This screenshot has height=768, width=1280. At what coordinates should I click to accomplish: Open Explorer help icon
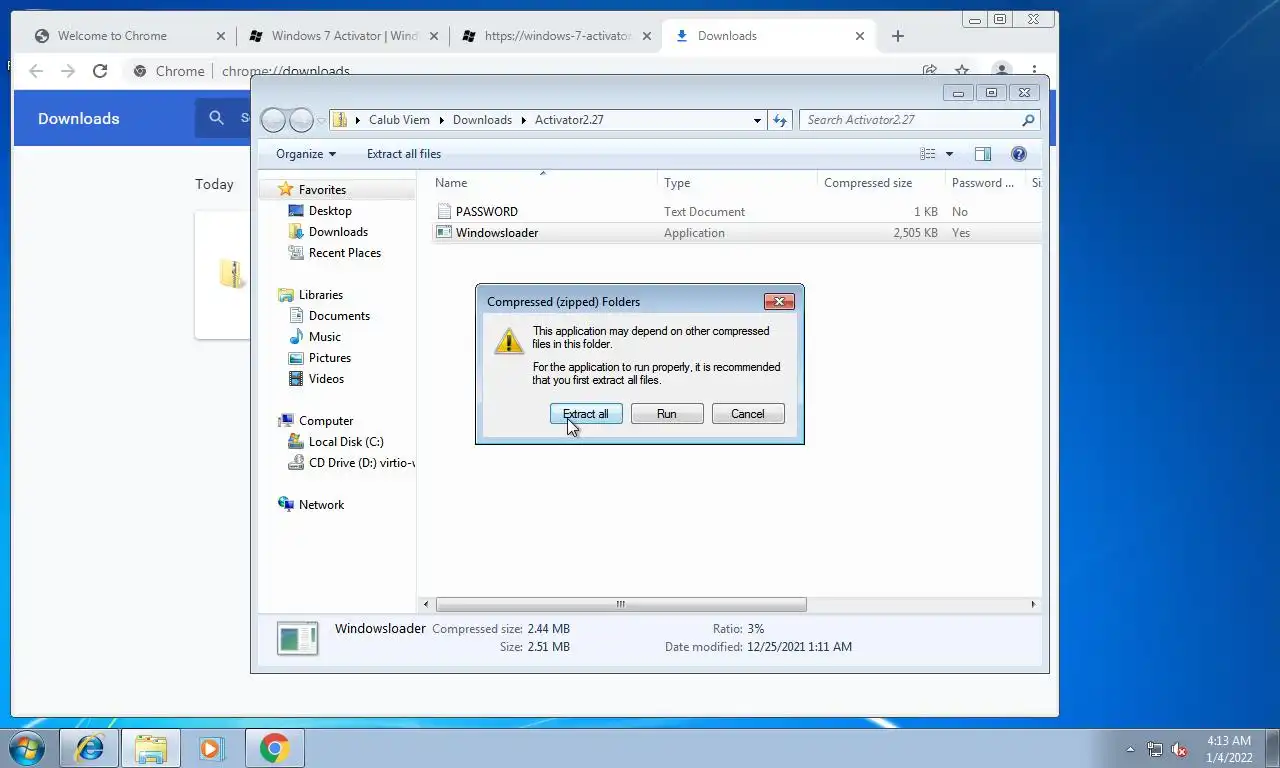pos(1019,154)
